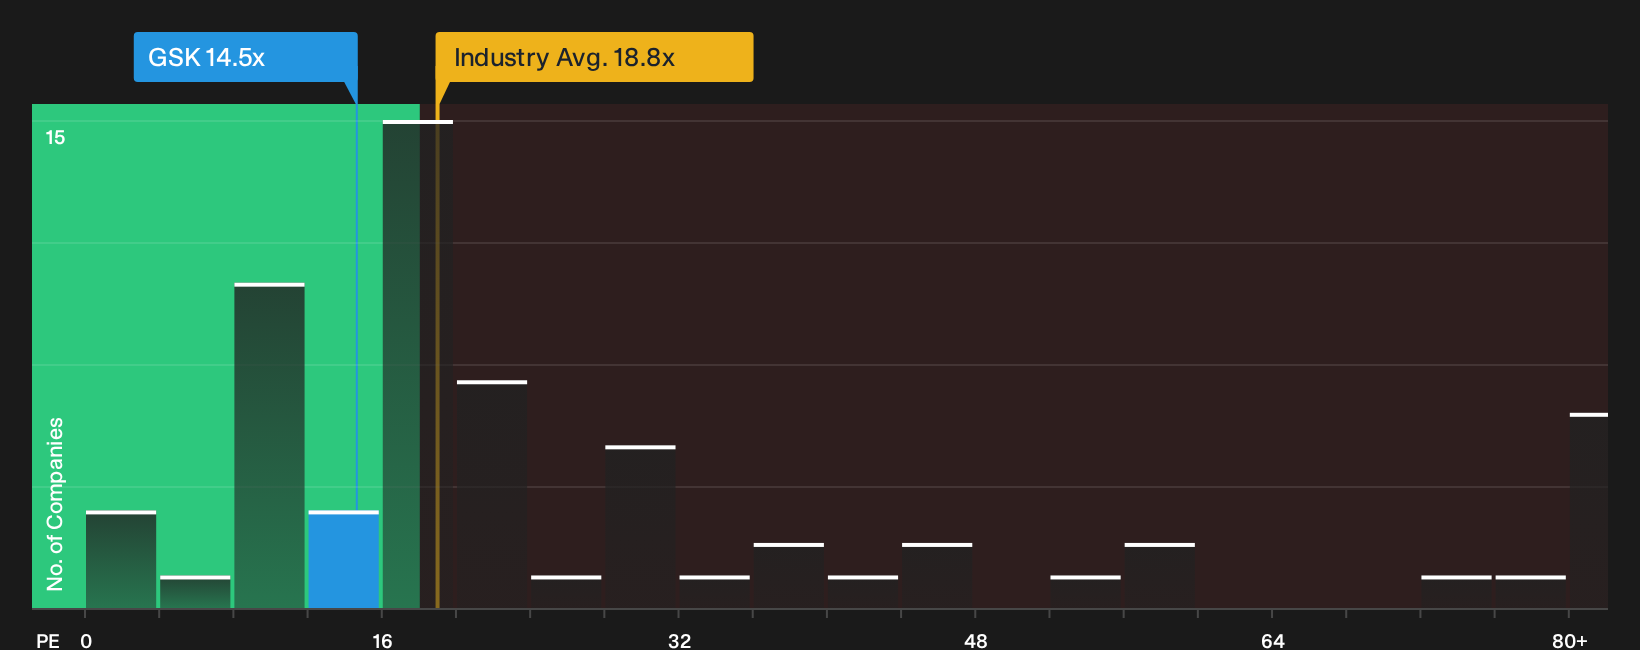
Task: Click the bar starting at PE 0
Action: tap(121, 560)
